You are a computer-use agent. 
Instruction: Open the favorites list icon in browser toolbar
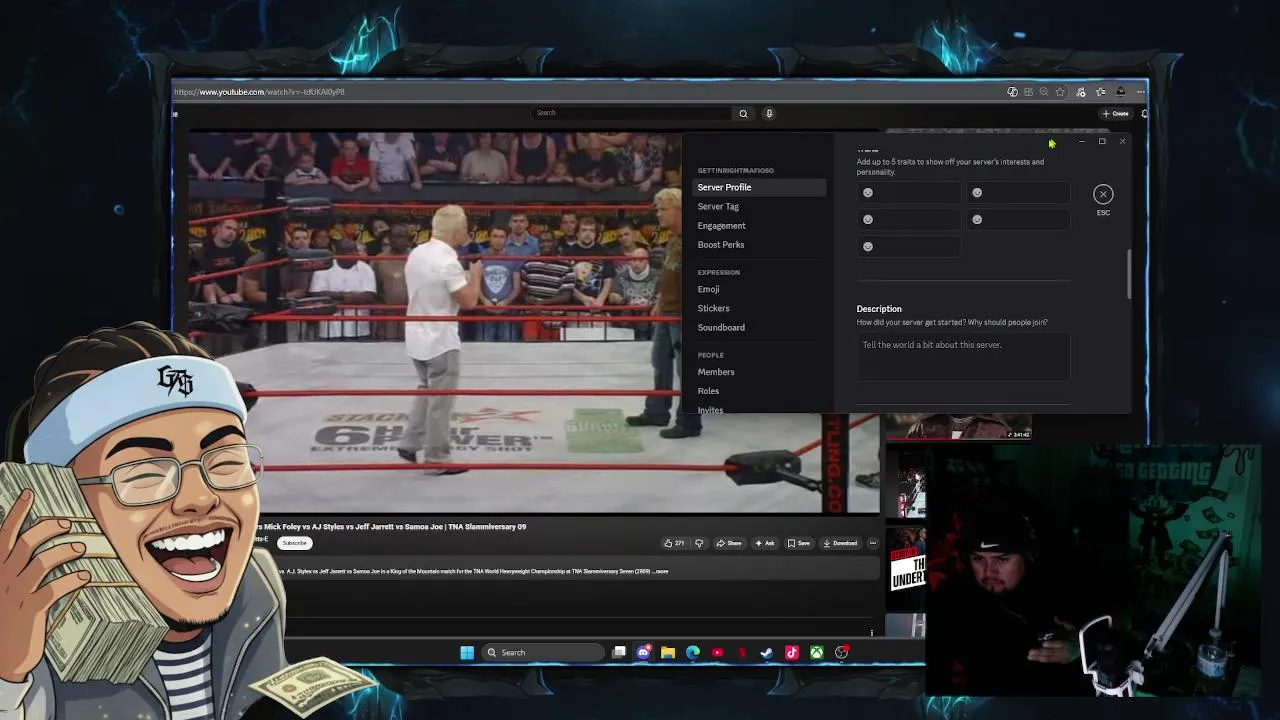(x=1101, y=92)
